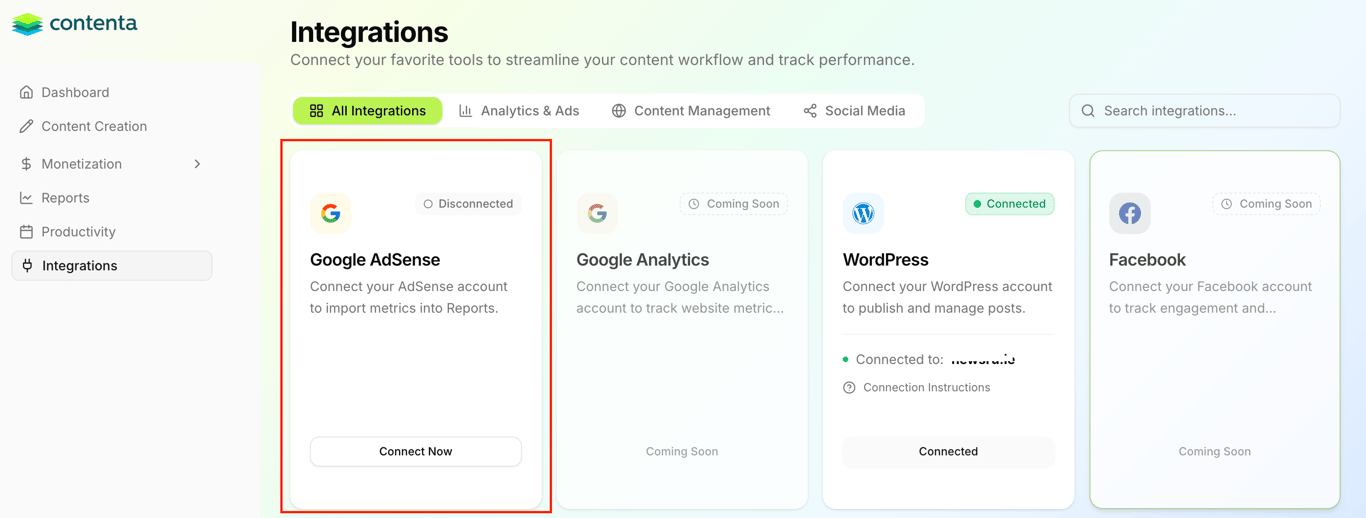Click the Connected button on WordPress card
This screenshot has height=518, width=1366.
948,452
